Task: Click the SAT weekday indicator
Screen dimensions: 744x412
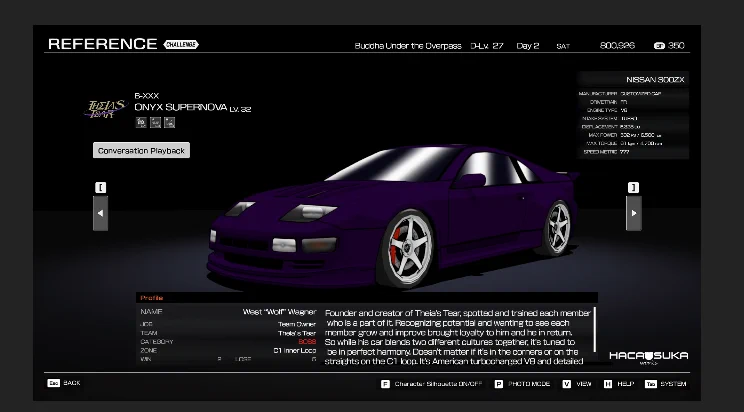Action: (x=563, y=47)
